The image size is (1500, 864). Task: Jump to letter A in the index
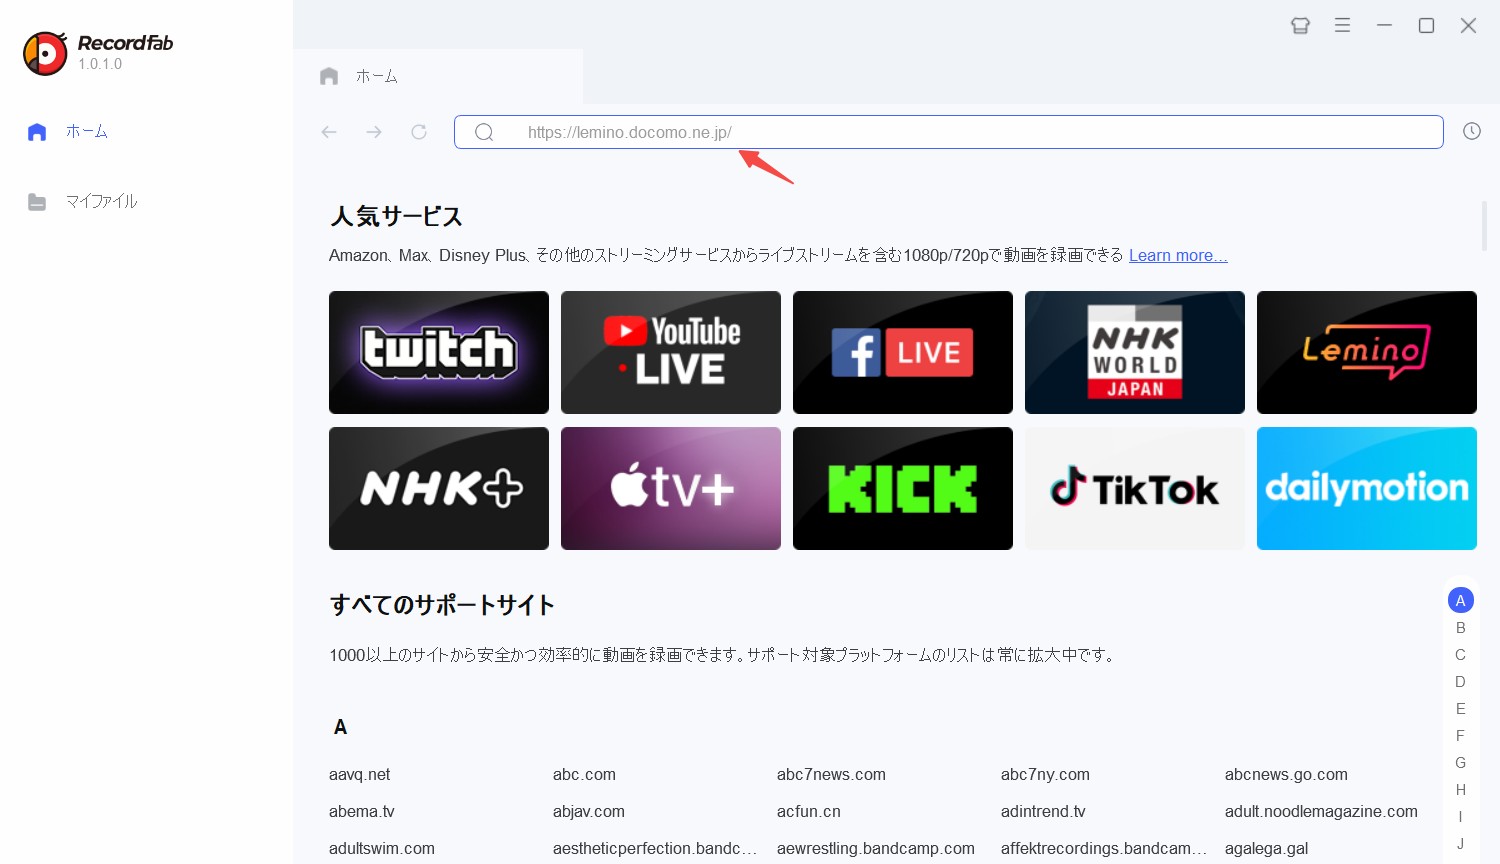tap(1461, 600)
